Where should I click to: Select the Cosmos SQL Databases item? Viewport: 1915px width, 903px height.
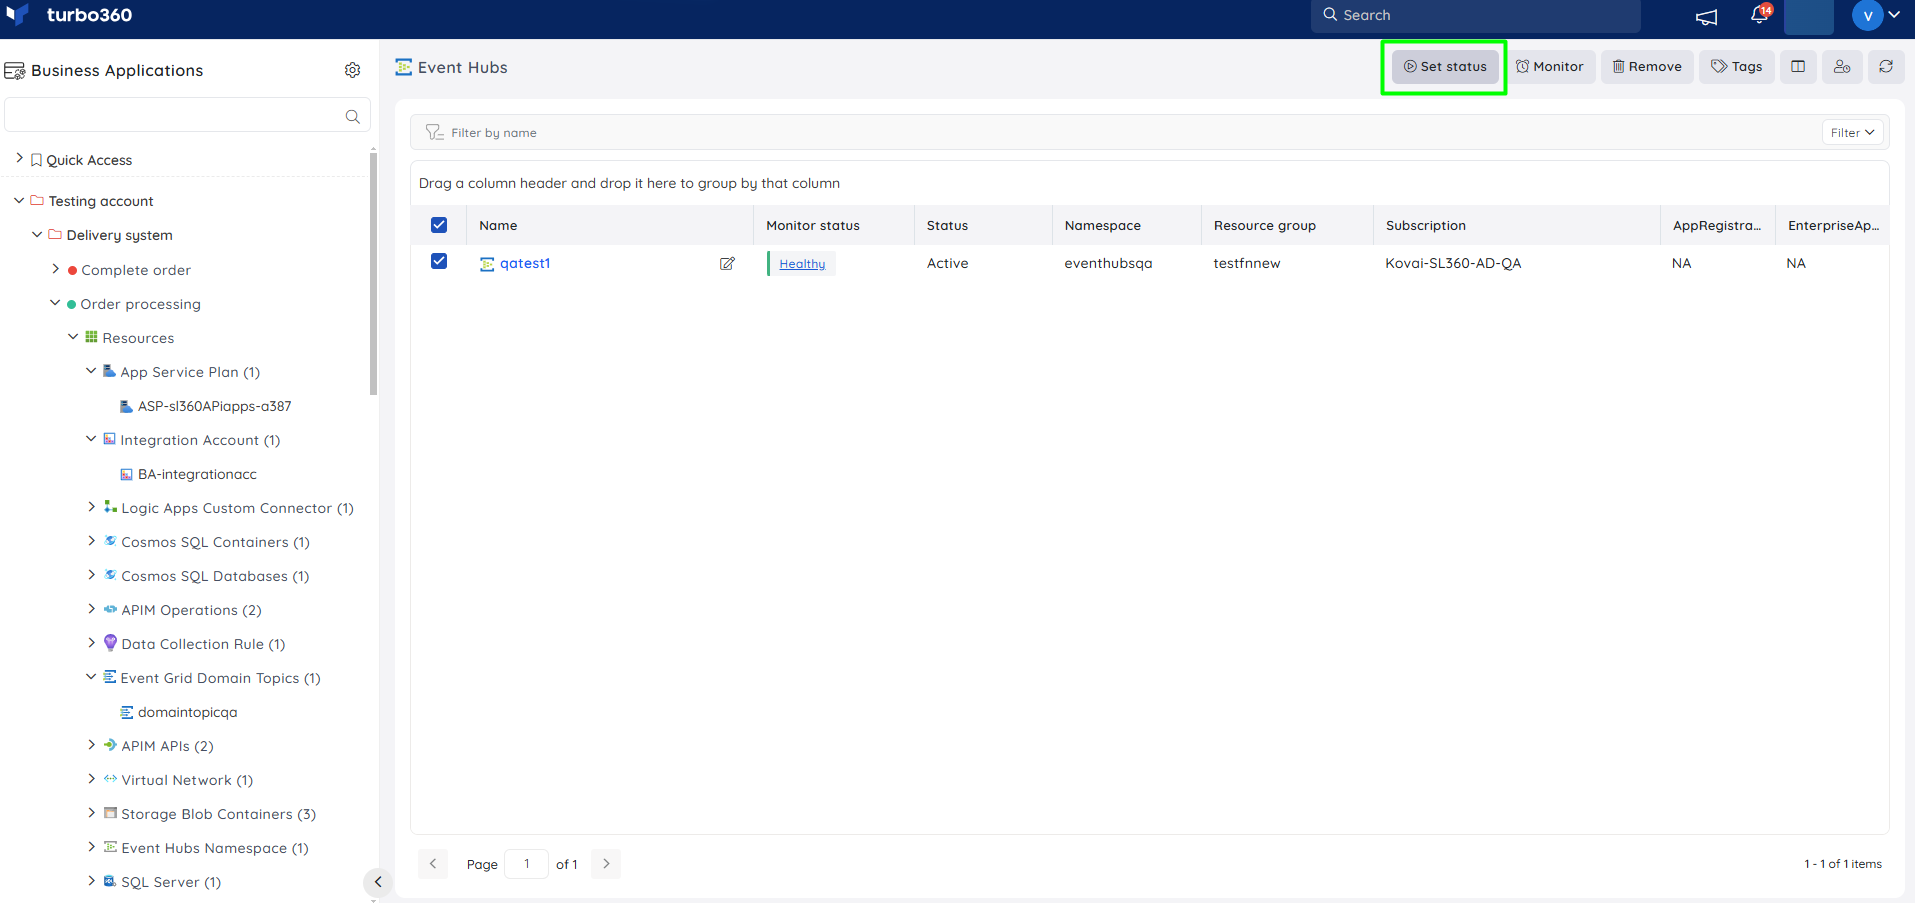(215, 576)
